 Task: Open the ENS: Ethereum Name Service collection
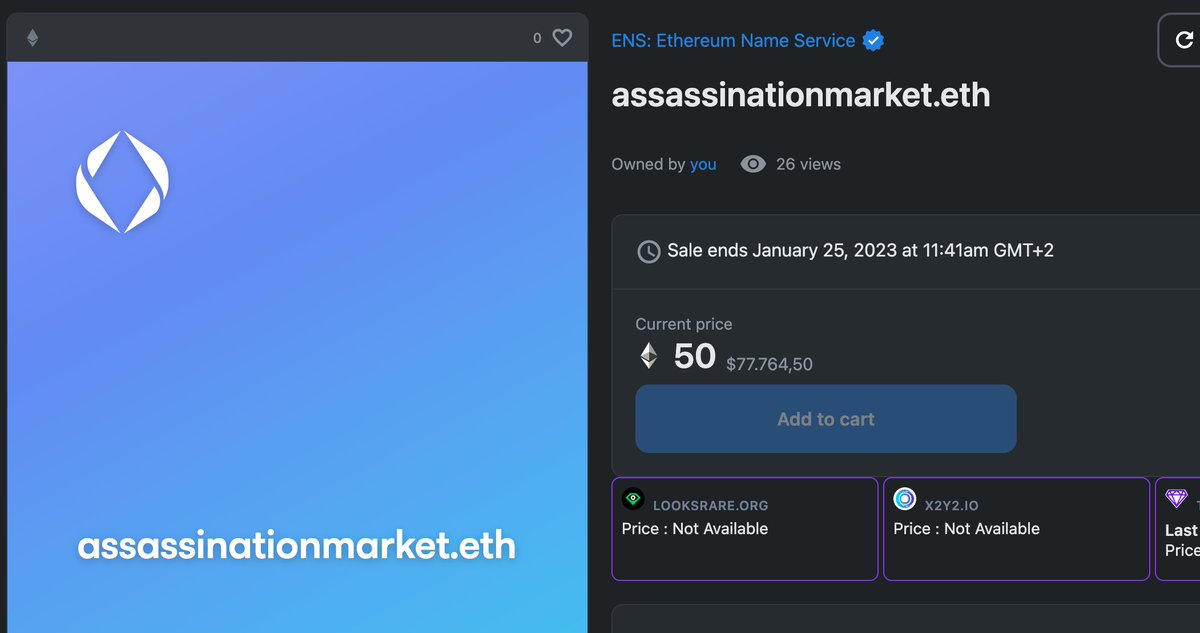[x=733, y=40]
